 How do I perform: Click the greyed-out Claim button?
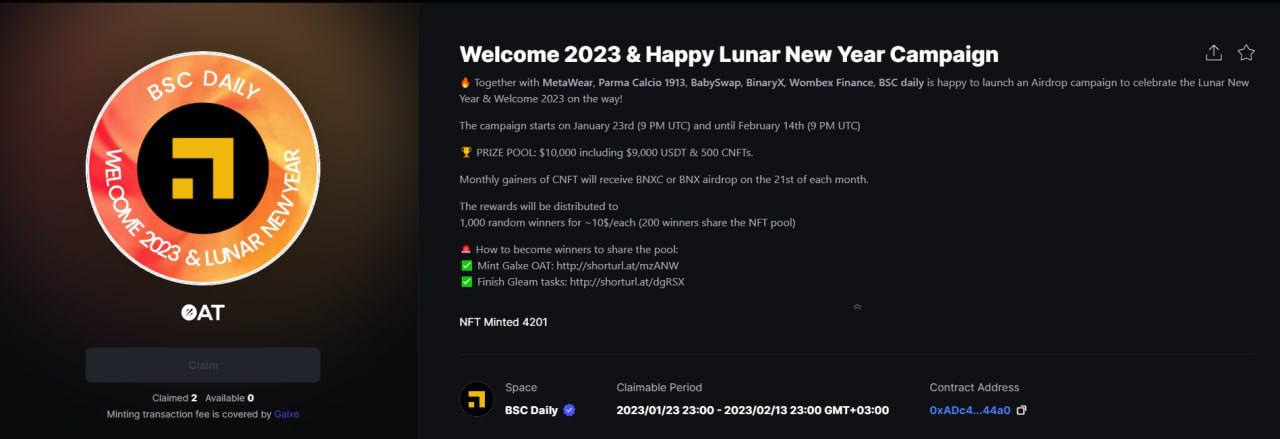(203, 365)
